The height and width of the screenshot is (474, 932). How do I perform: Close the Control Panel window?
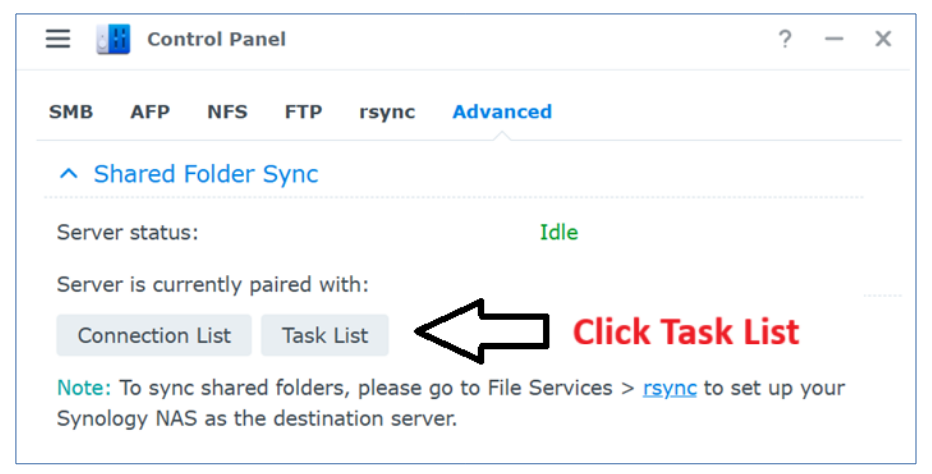883,39
